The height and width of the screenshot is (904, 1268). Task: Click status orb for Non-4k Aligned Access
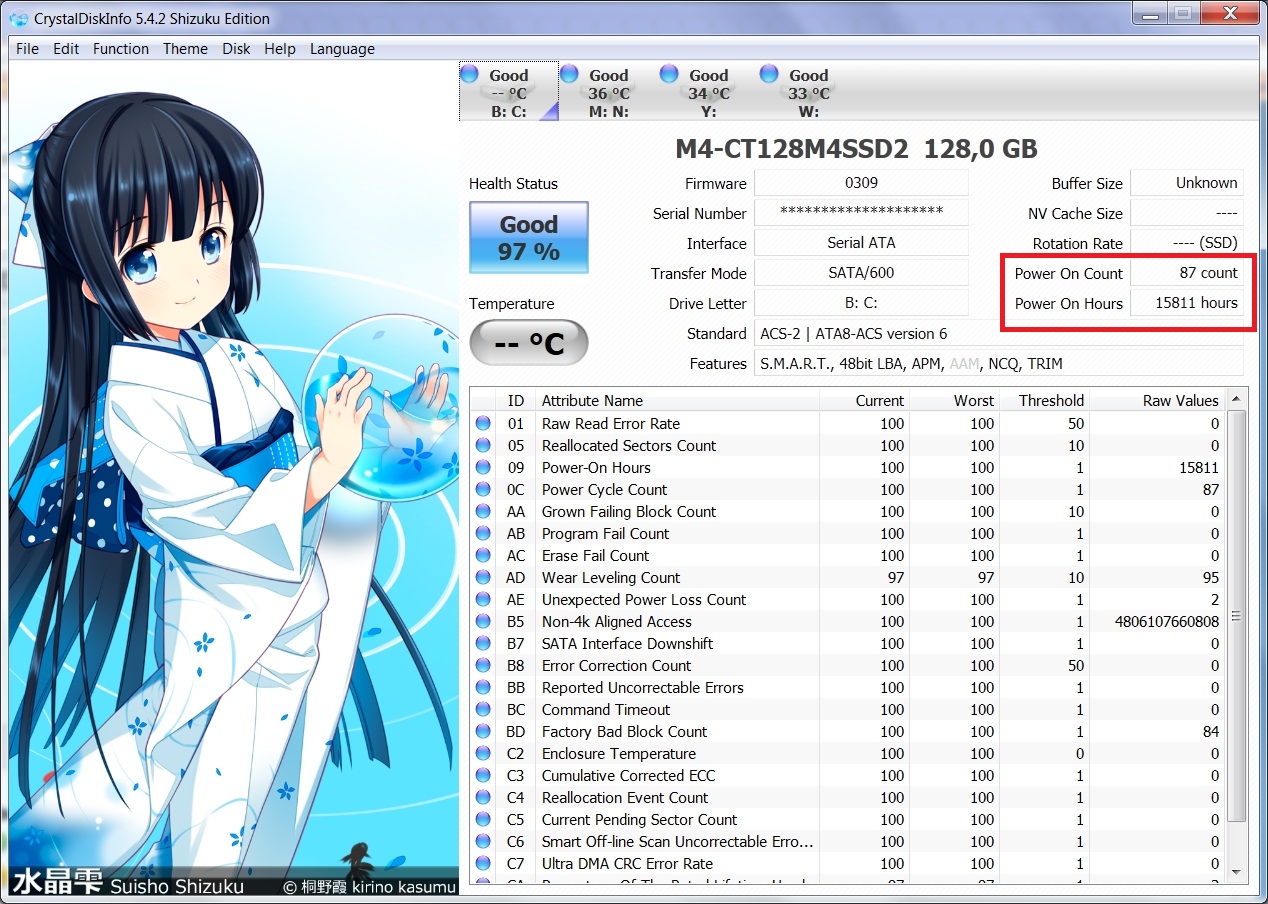click(483, 621)
